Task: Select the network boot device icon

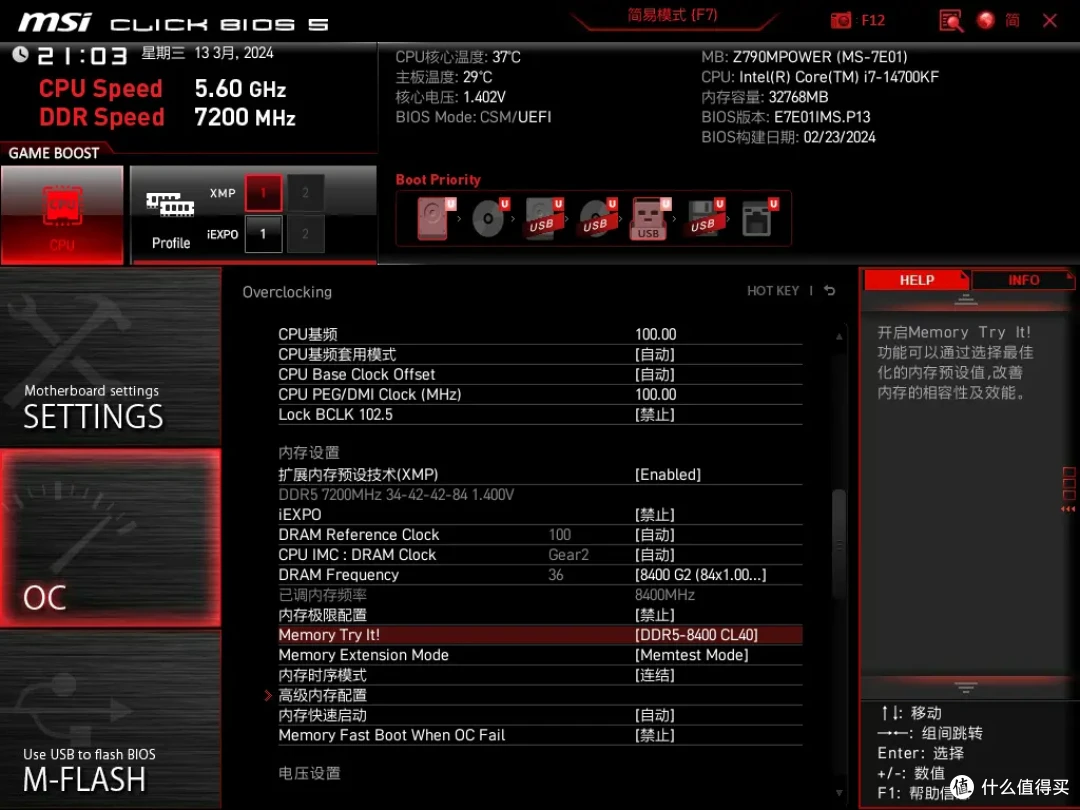Action: coord(758,218)
